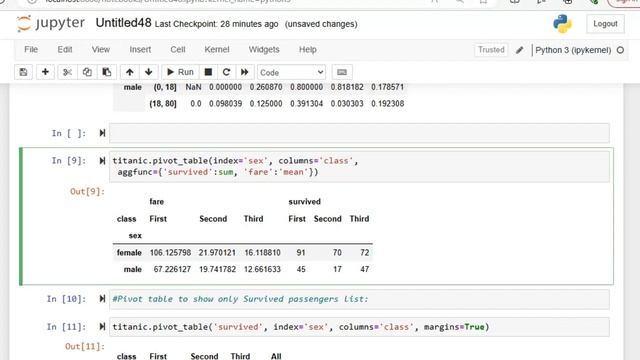Image resolution: width=640 pixels, height=360 pixels.
Task: Click the value 106.125798
Action: point(170,253)
